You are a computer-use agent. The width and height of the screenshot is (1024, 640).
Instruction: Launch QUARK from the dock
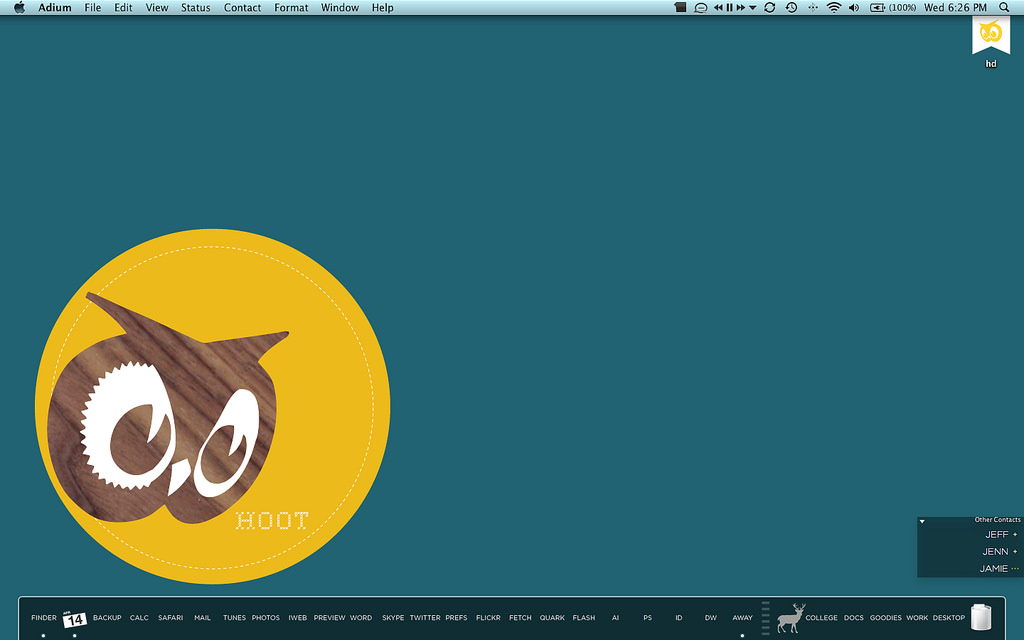point(552,618)
